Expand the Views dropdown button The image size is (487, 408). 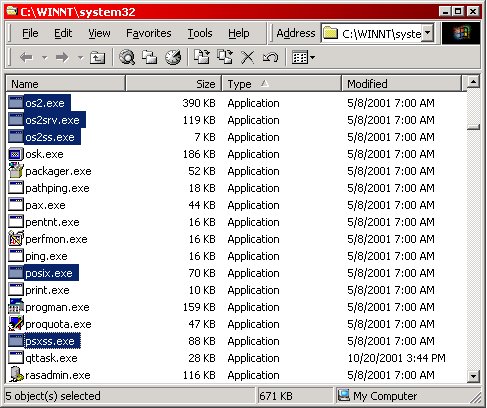tap(303, 58)
